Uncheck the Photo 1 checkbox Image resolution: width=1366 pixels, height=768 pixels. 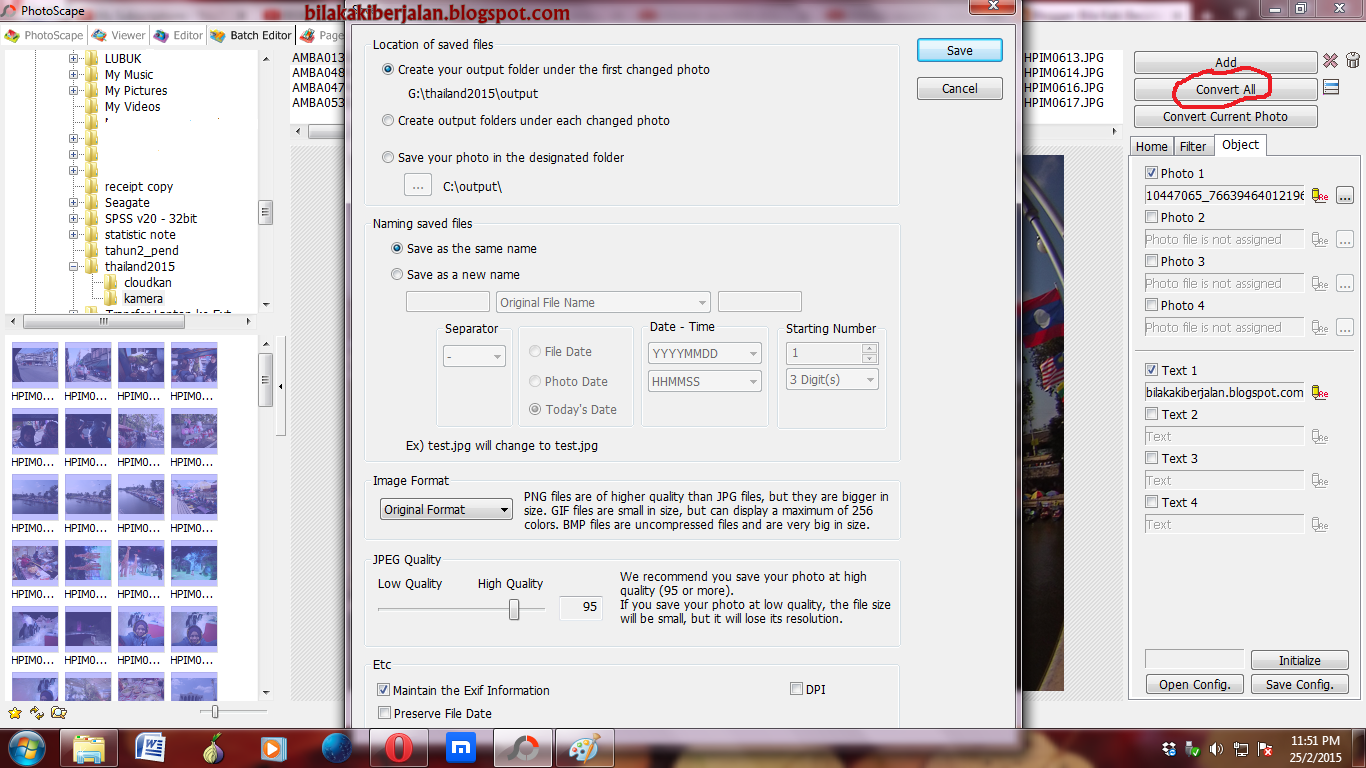[1152, 173]
